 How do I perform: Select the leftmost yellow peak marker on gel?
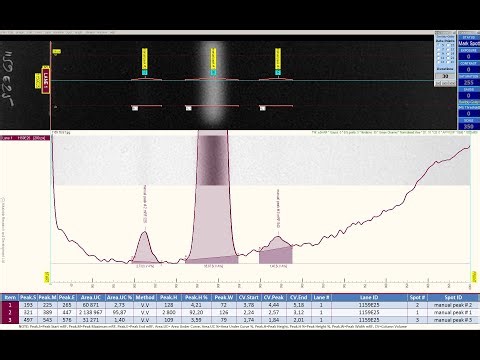pos(144,59)
